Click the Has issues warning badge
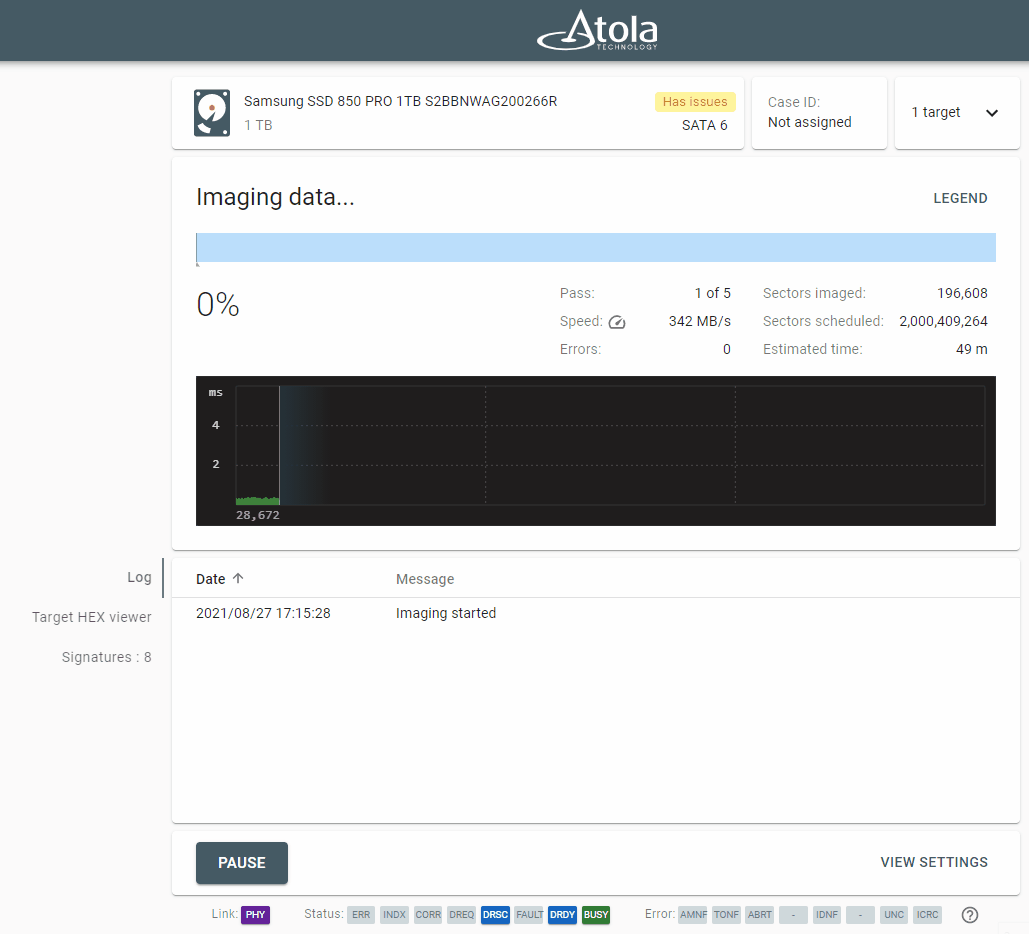This screenshot has width=1029, height=934. pos(695,101)
